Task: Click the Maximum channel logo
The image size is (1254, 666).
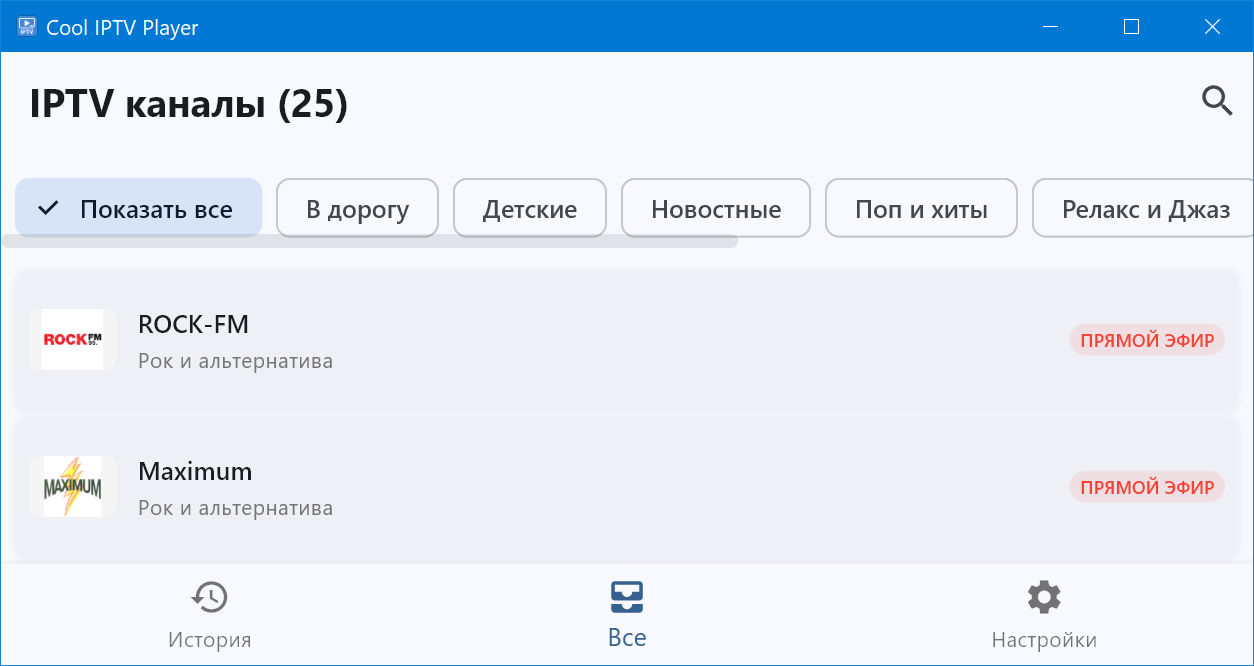Action: [x=72, y=486]
